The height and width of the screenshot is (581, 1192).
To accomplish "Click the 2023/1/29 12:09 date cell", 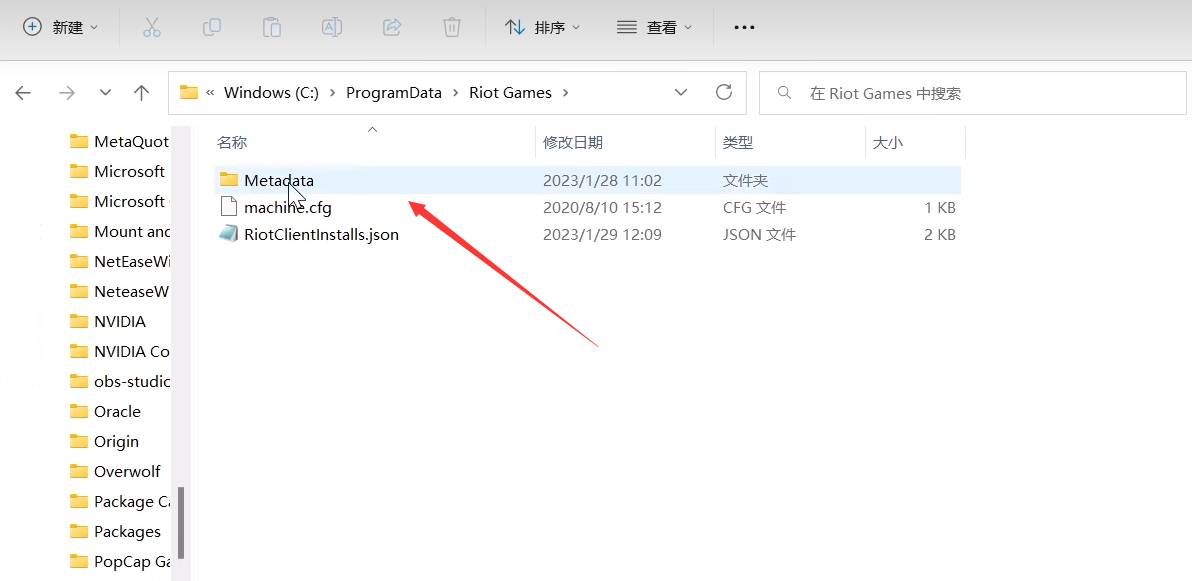I will pos(602,234).
